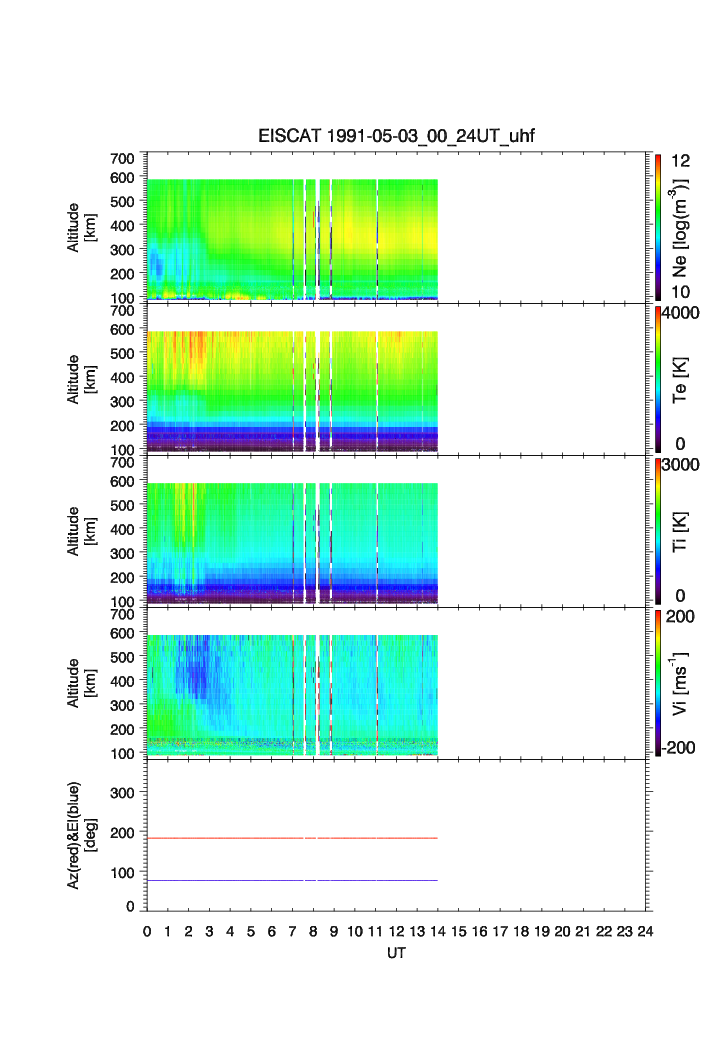Click the blue elevation line in bottom panel
This screenshot has width=708, height=1063.
[x=292, y=880]
